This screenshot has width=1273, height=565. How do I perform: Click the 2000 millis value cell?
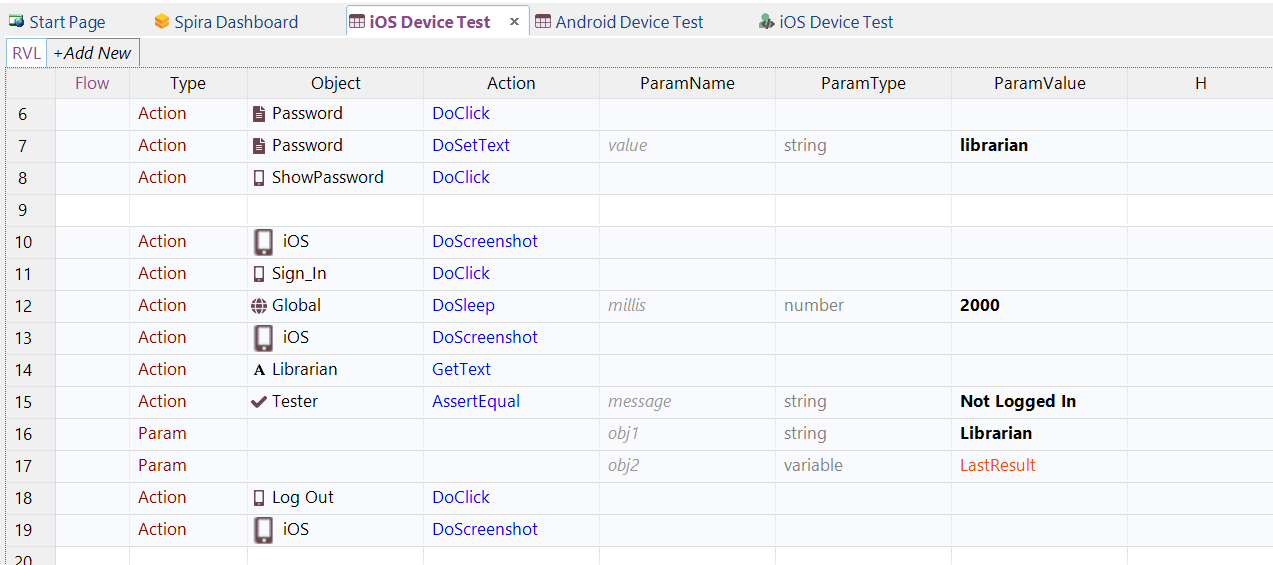[x=1039, y=306]
